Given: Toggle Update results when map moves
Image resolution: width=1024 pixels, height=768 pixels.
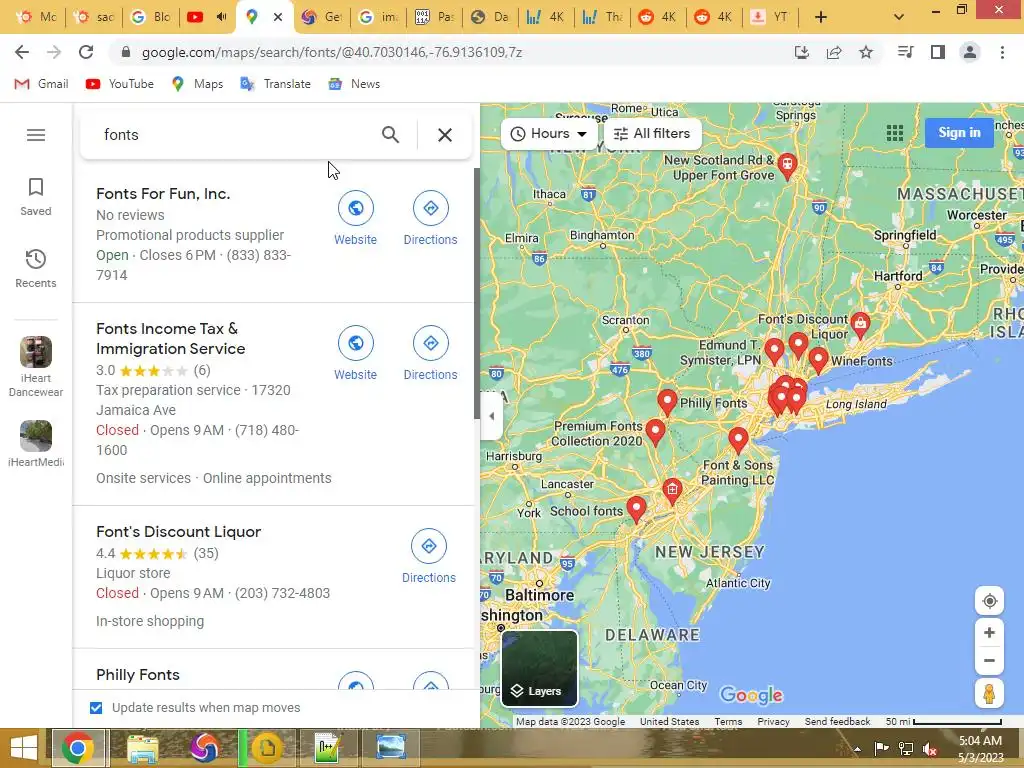Looking at the screenshot, I should tap(96, 708).
